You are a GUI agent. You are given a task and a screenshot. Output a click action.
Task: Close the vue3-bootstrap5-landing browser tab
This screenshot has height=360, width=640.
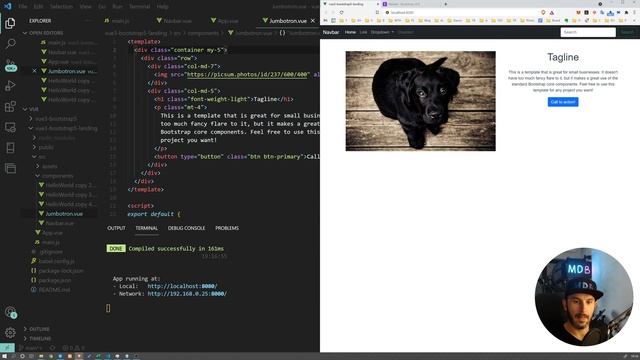[378, 4]
